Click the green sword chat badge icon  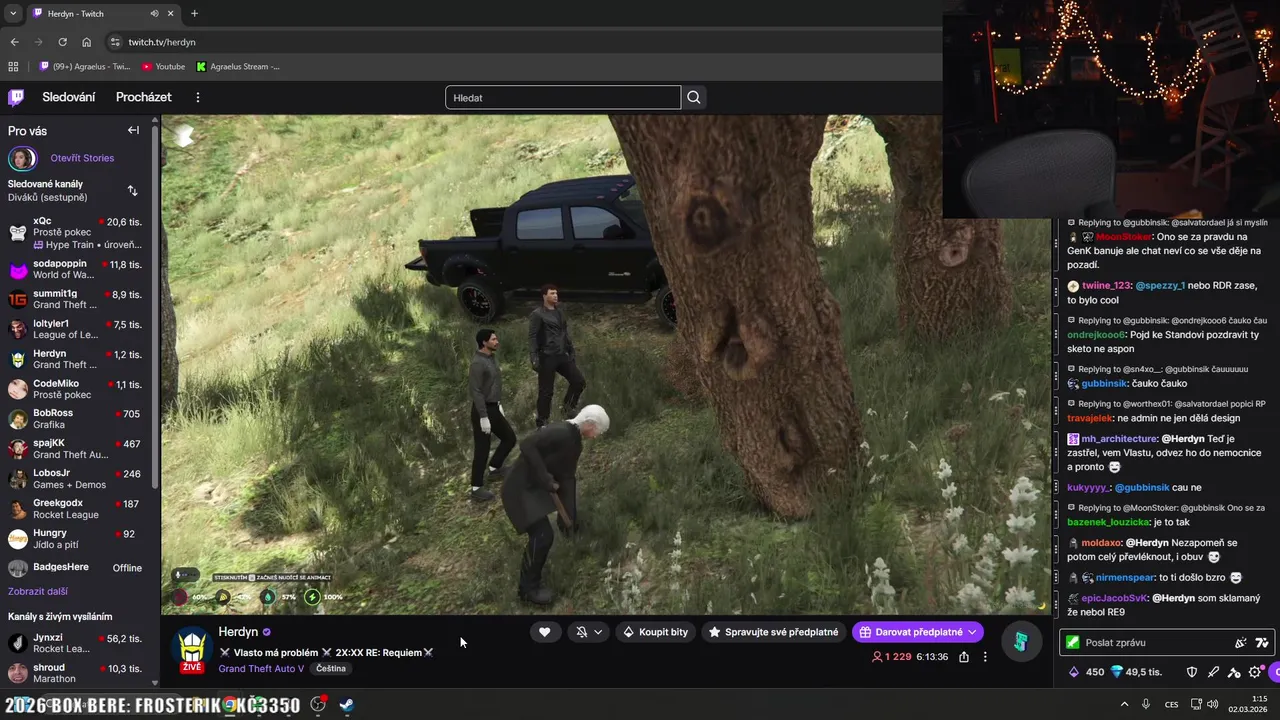(1073, 643)
